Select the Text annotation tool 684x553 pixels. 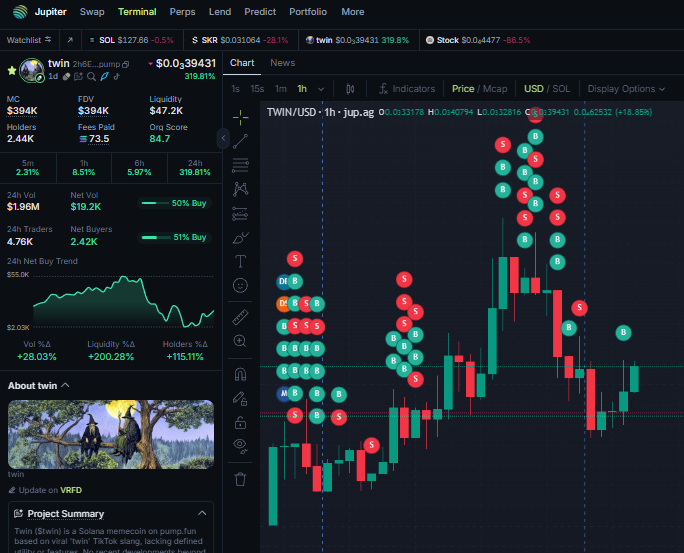[x=240, y=261]
